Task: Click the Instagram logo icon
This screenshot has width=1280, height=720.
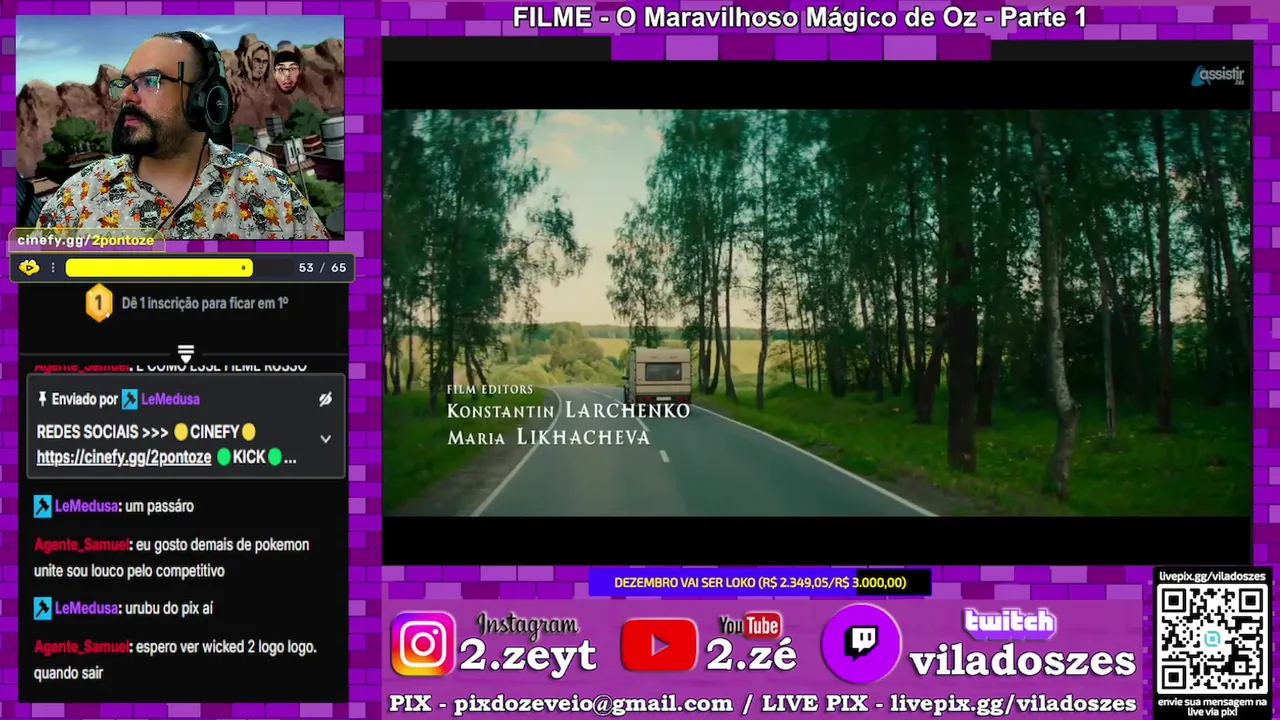Action: point(422,643)
